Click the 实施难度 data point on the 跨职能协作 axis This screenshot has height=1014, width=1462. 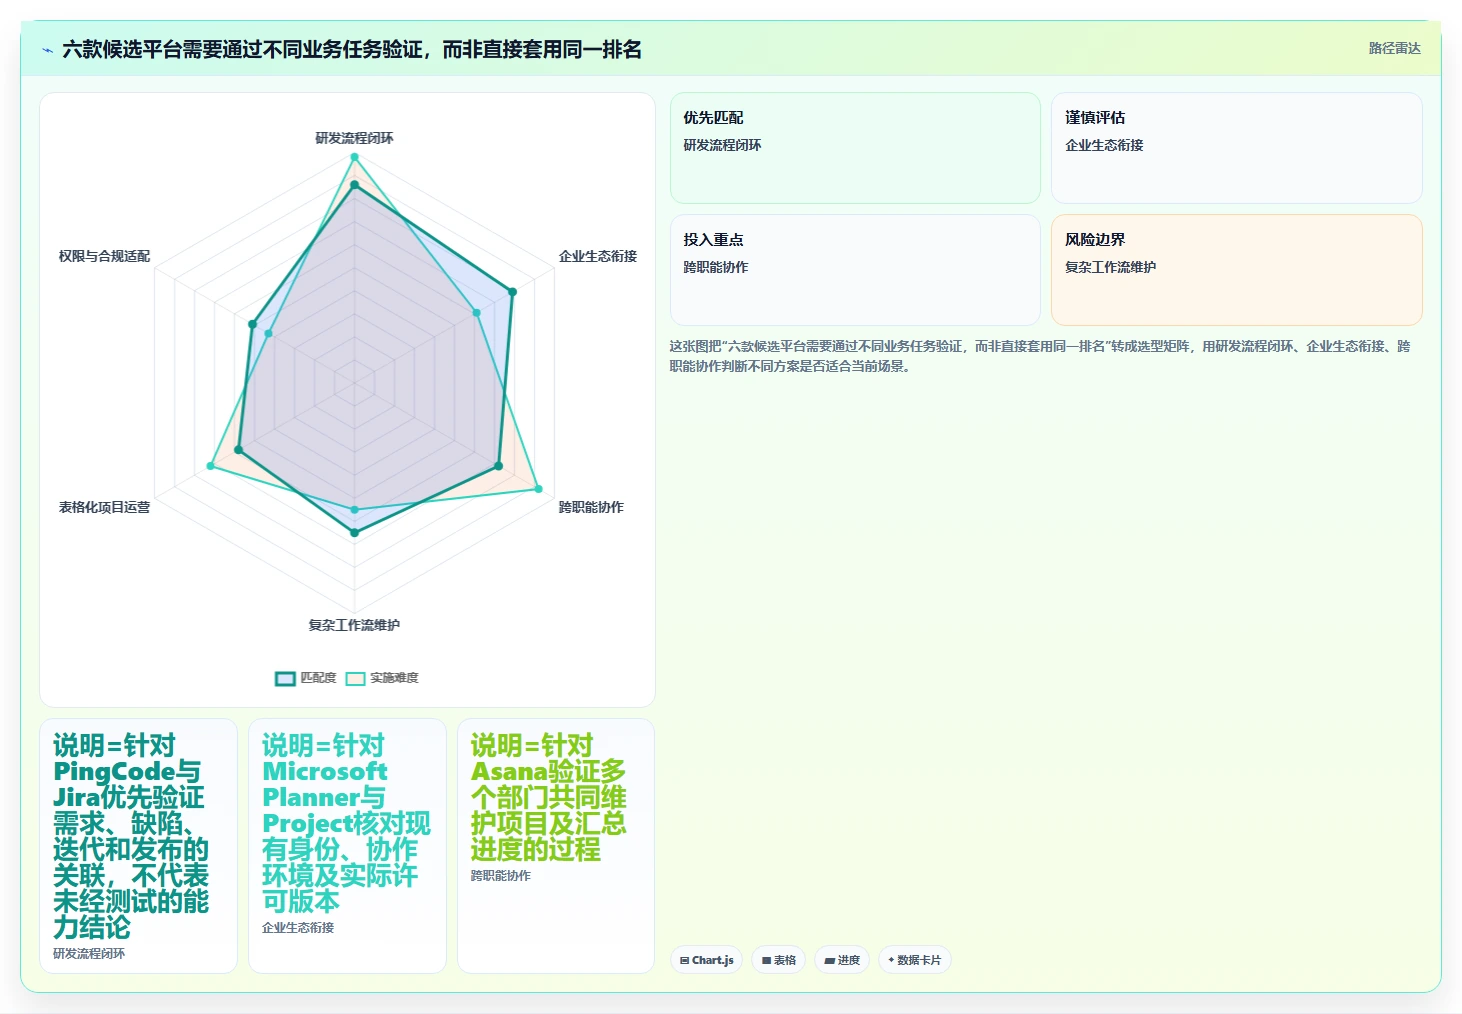click(538, 489)
